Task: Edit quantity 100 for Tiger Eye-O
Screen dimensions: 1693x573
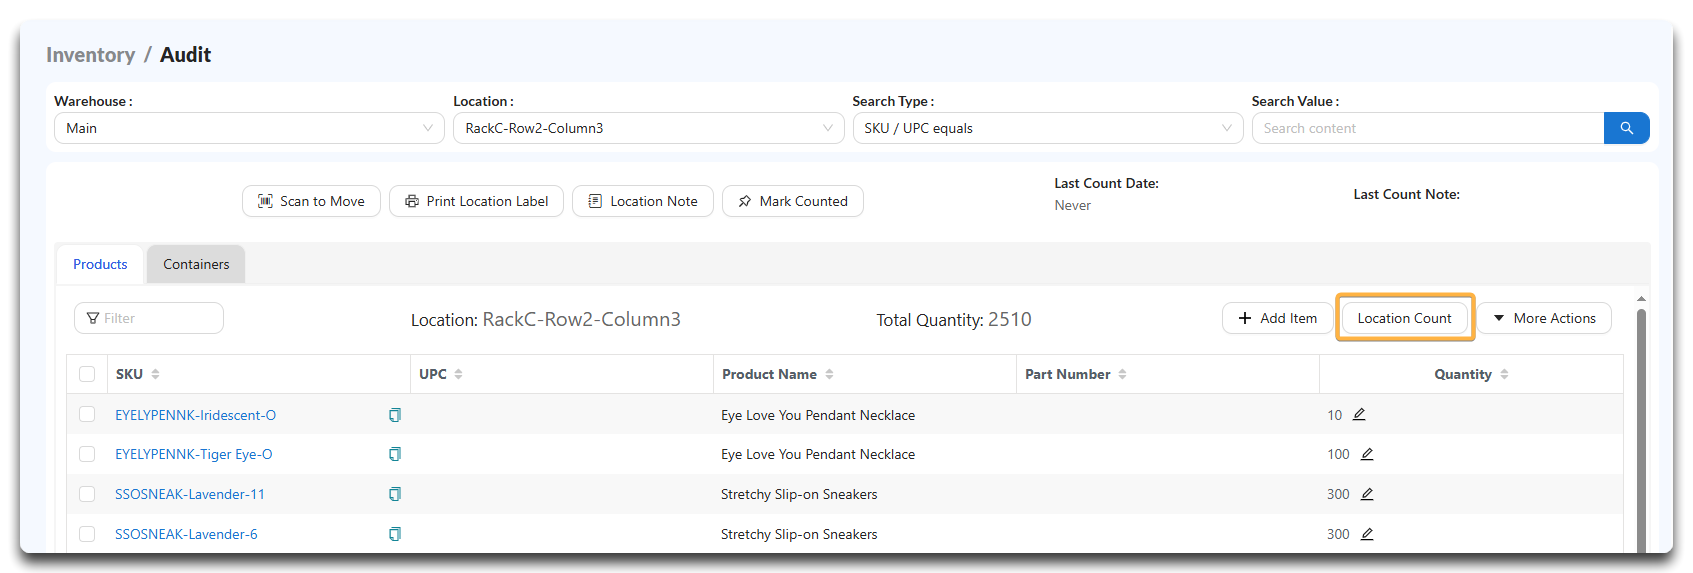Action: pyautogui.click(x=1367, y=454)
